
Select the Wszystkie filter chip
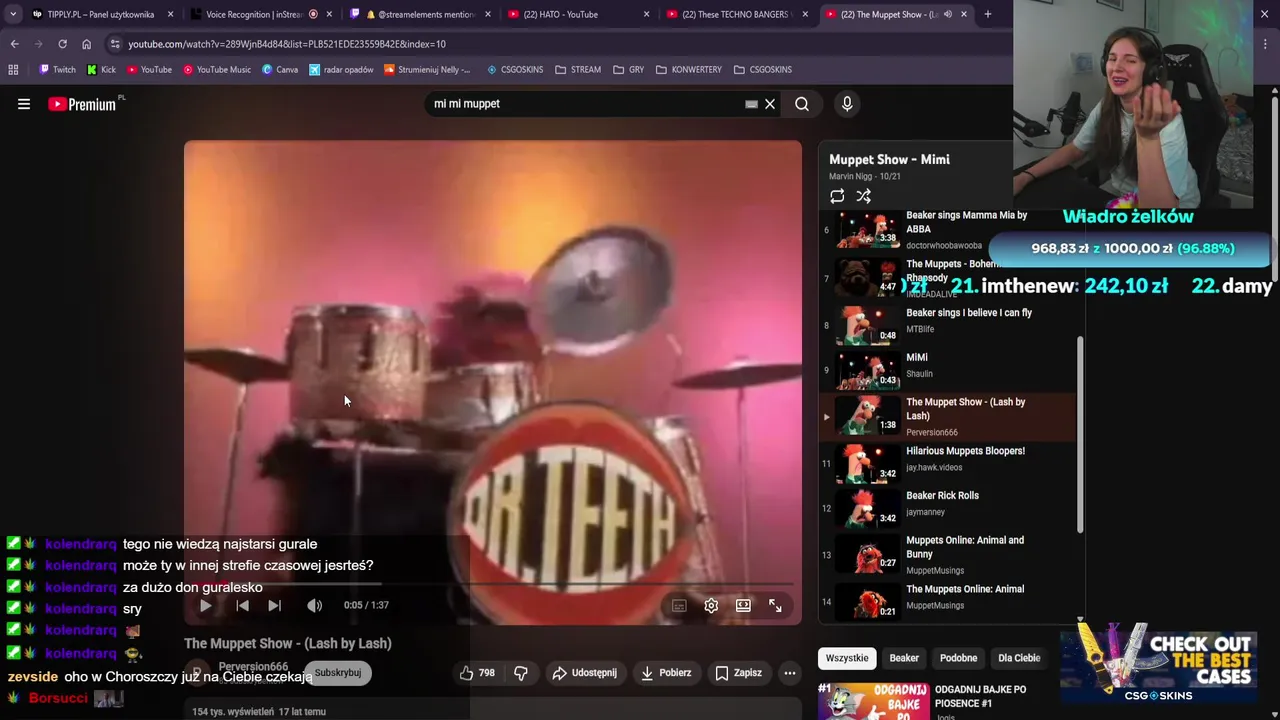847,658
